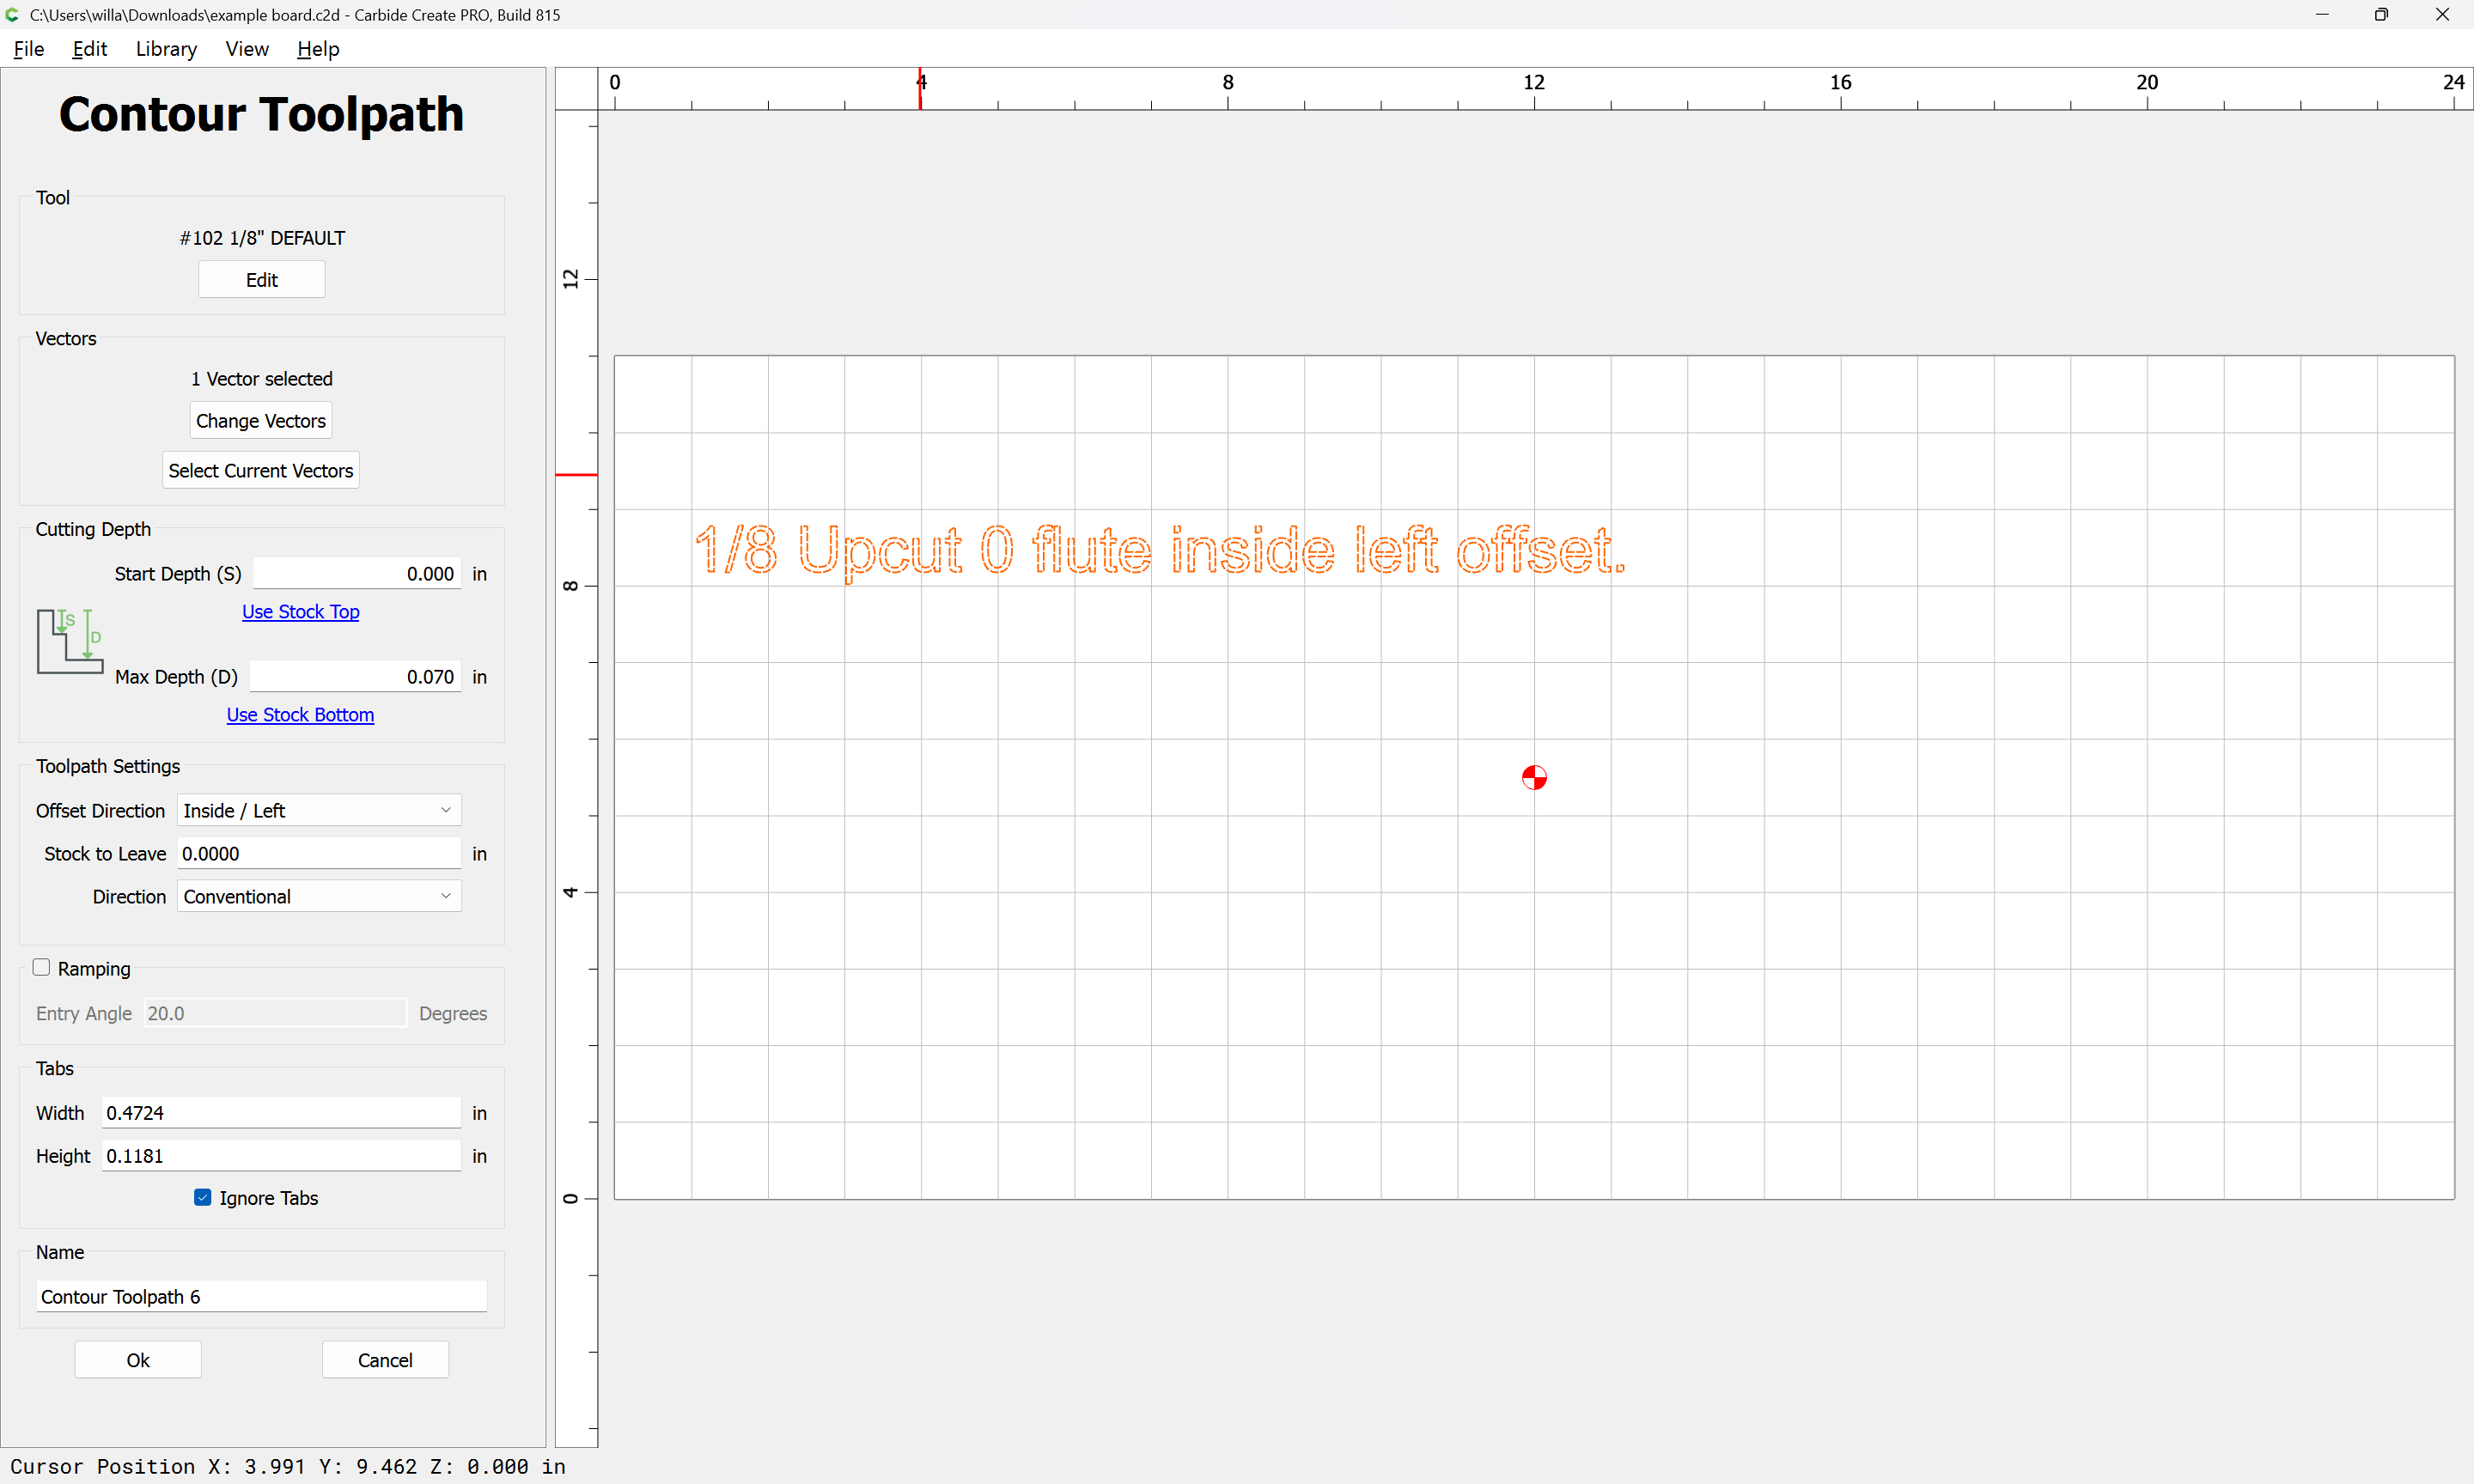Click the Carbide Create app icon in title bar
This screenshot has width=2474, height=1484.
12,14
